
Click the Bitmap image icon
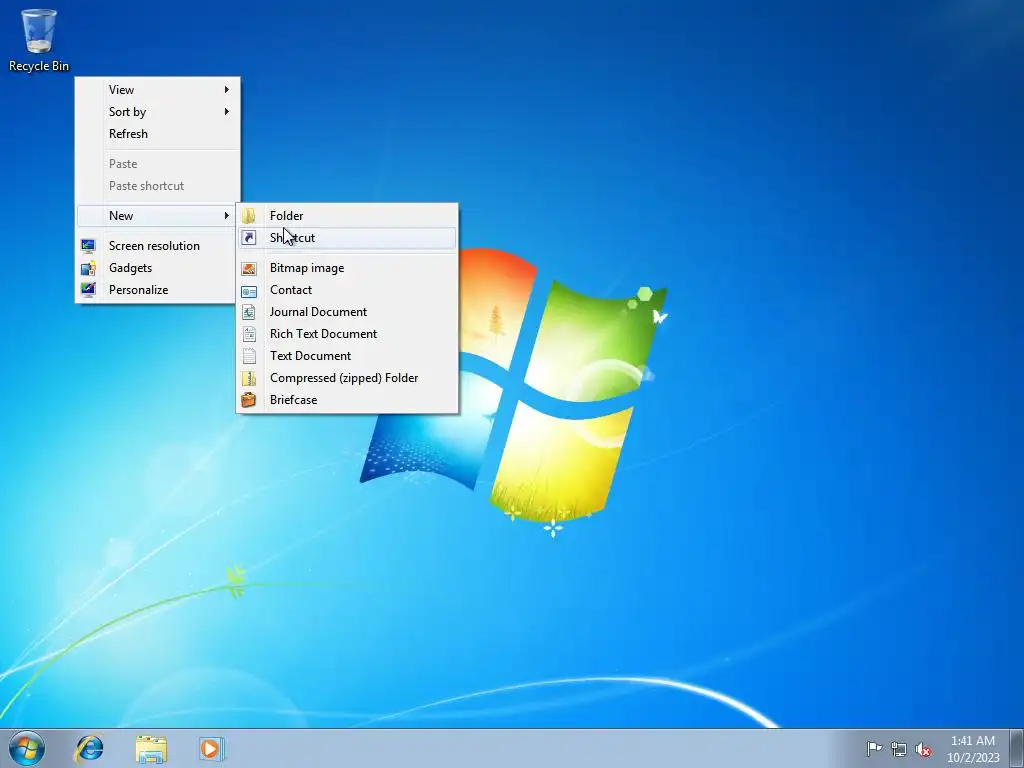(x=249, y=268)
